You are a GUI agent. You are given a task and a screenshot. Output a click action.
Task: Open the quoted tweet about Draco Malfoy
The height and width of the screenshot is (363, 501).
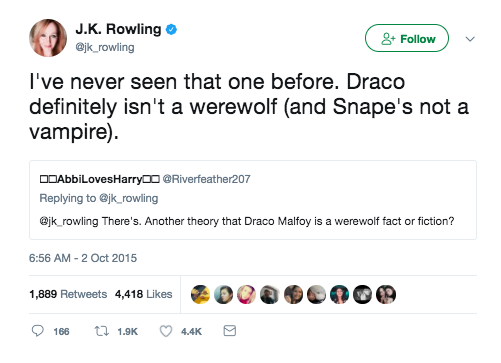[x=253, y=200]
